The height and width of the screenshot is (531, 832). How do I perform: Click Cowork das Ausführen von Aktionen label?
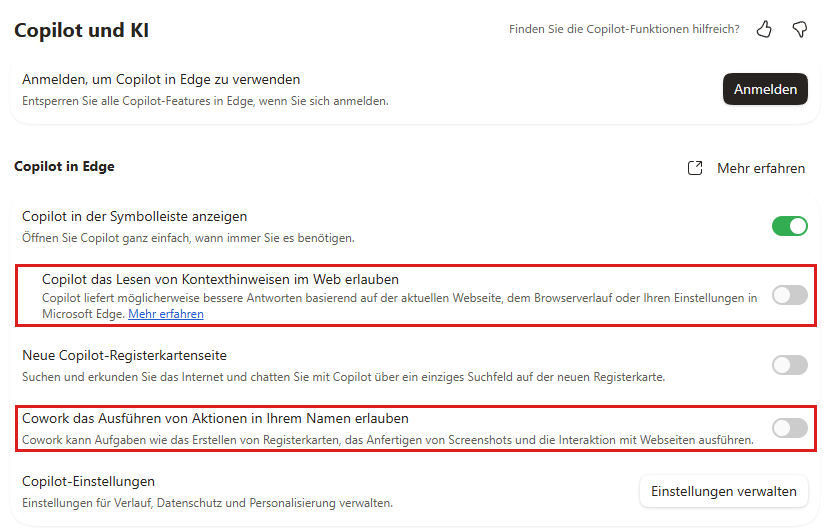[x=215, y=419]
